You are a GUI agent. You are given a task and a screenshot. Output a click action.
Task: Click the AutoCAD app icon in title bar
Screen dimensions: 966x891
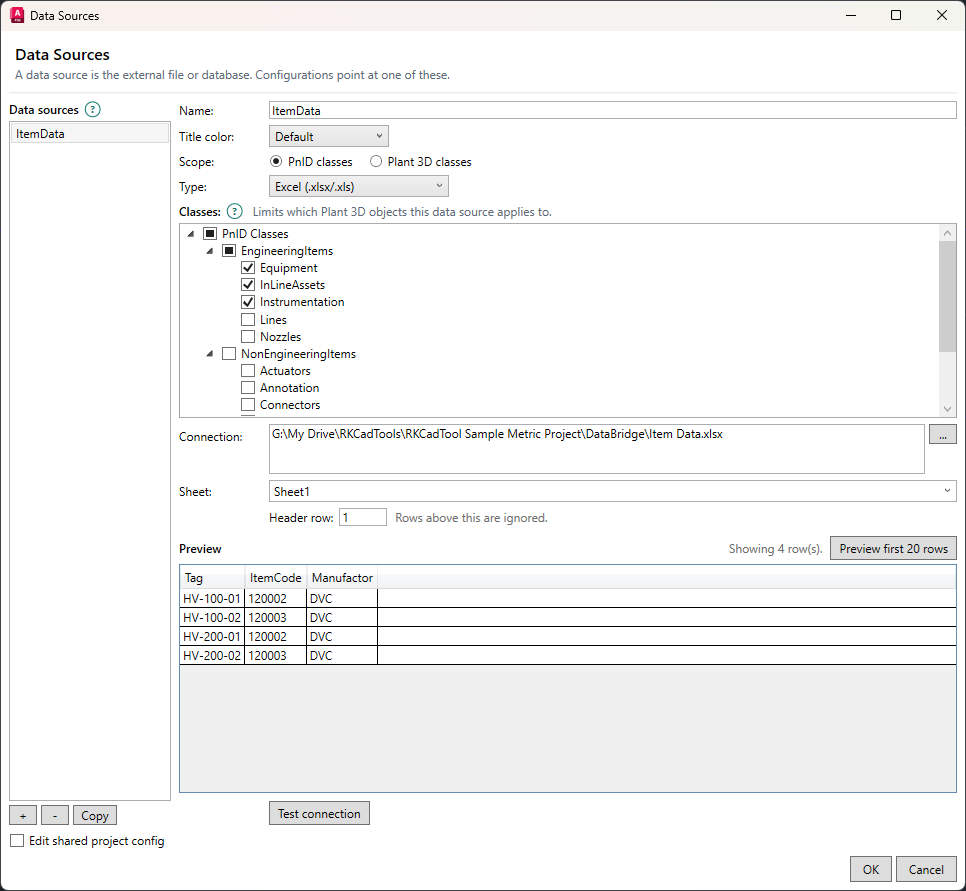17,15
